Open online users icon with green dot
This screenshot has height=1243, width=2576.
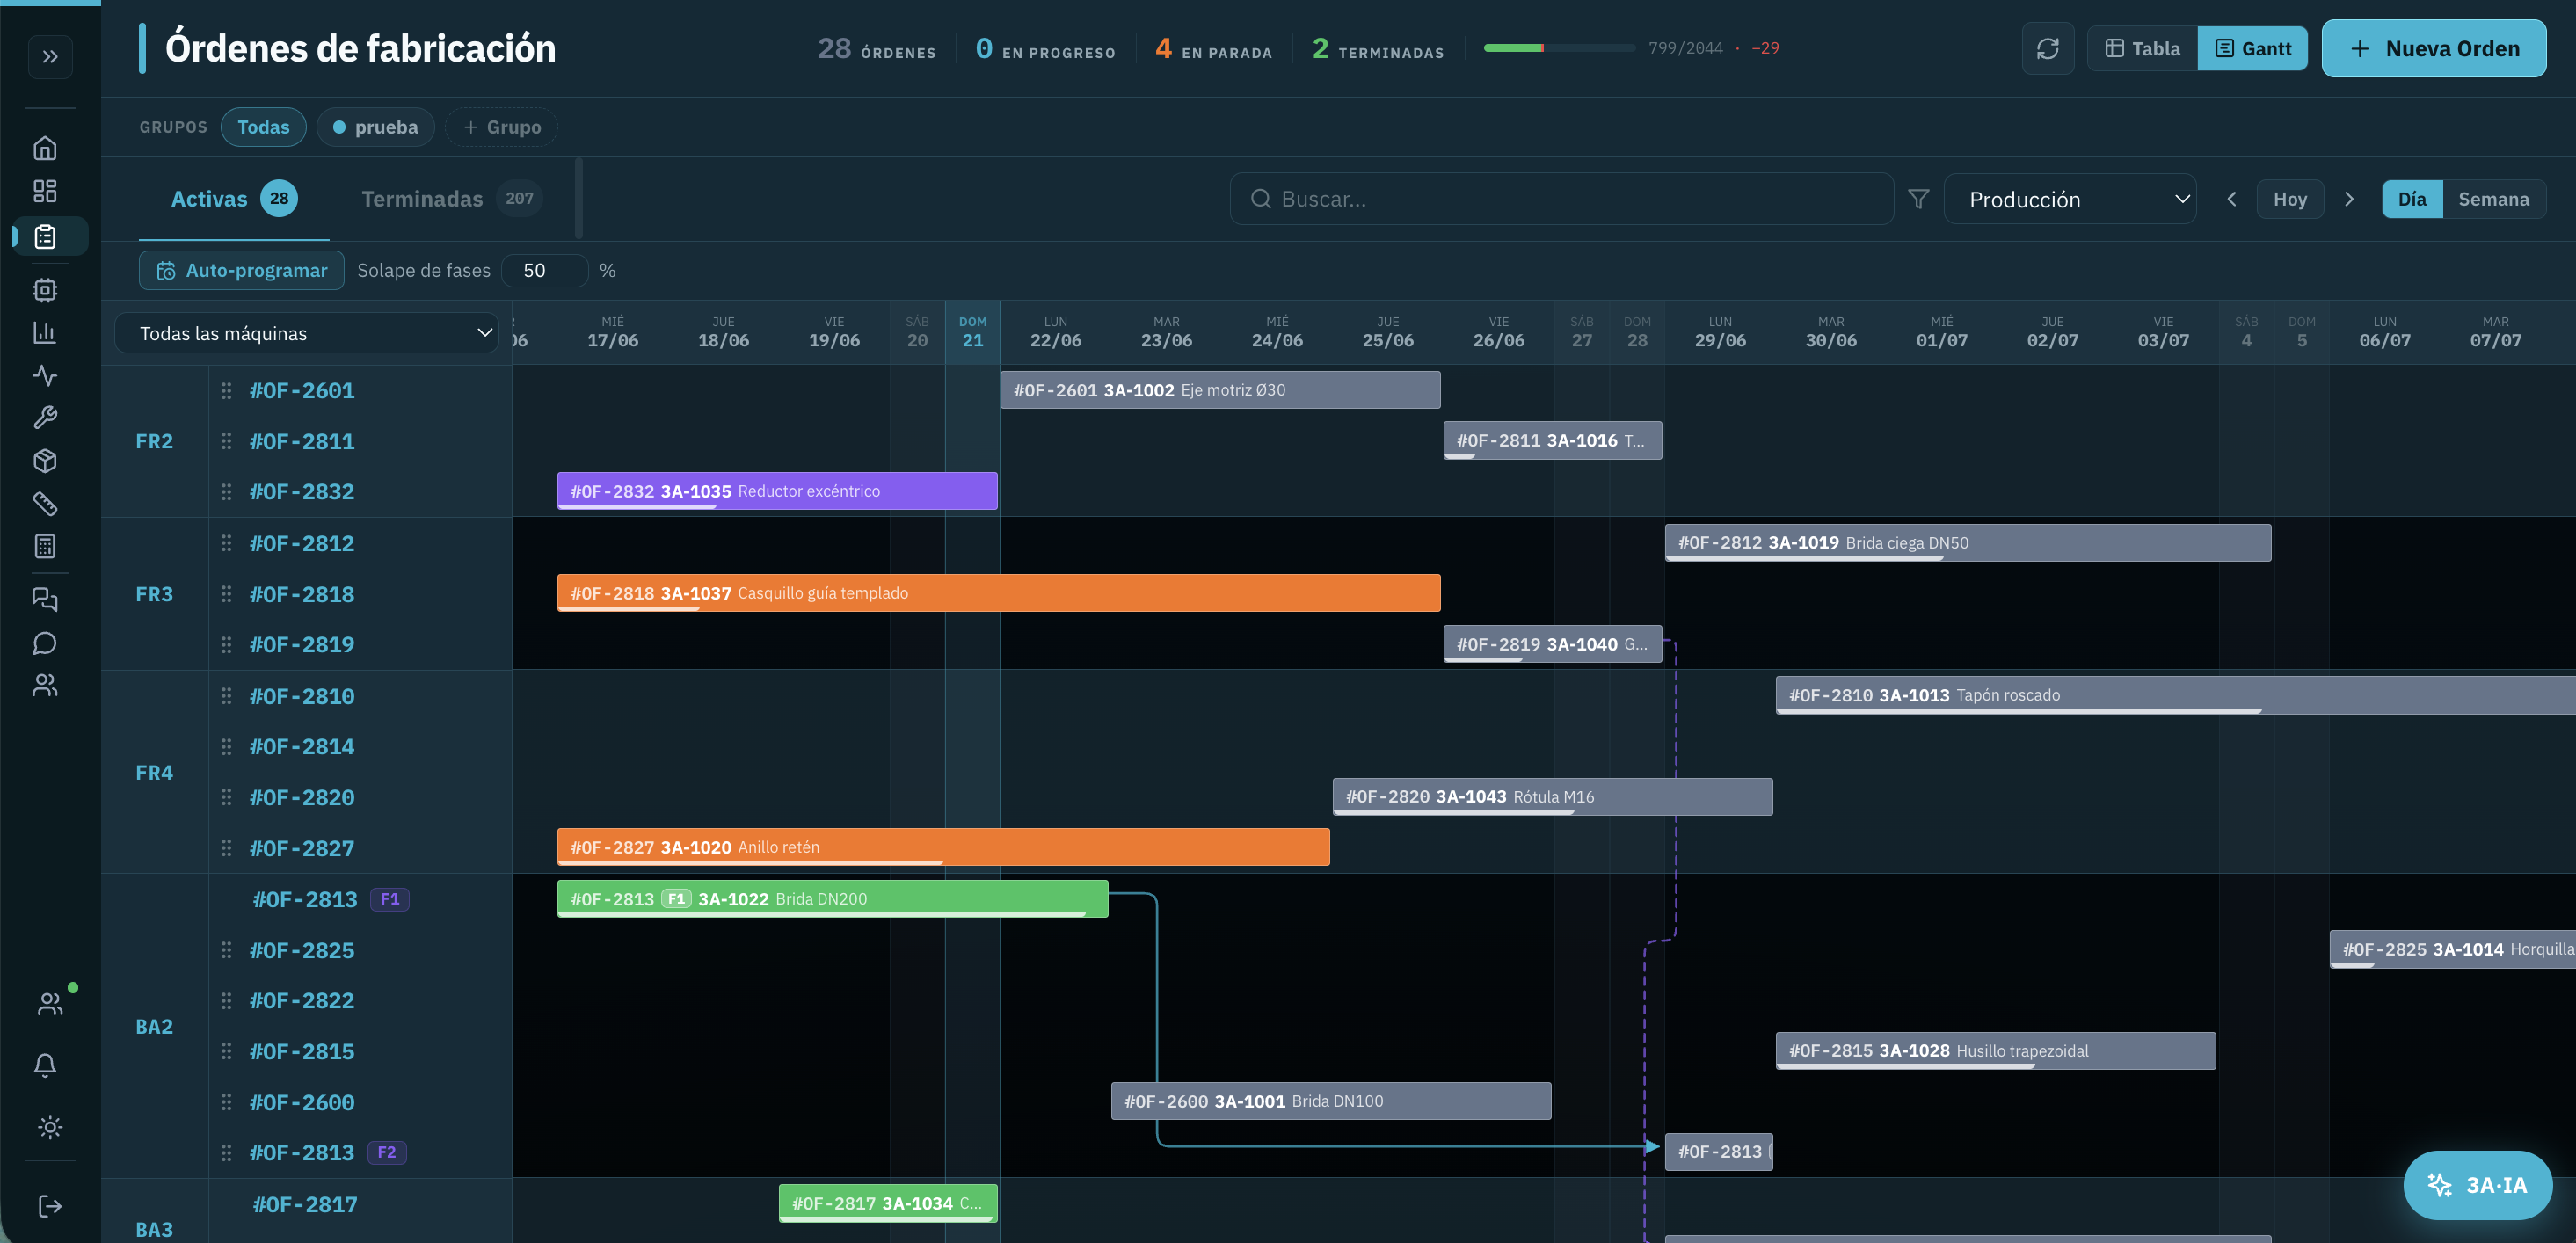pyautogui.click(x=50, y=1004)
